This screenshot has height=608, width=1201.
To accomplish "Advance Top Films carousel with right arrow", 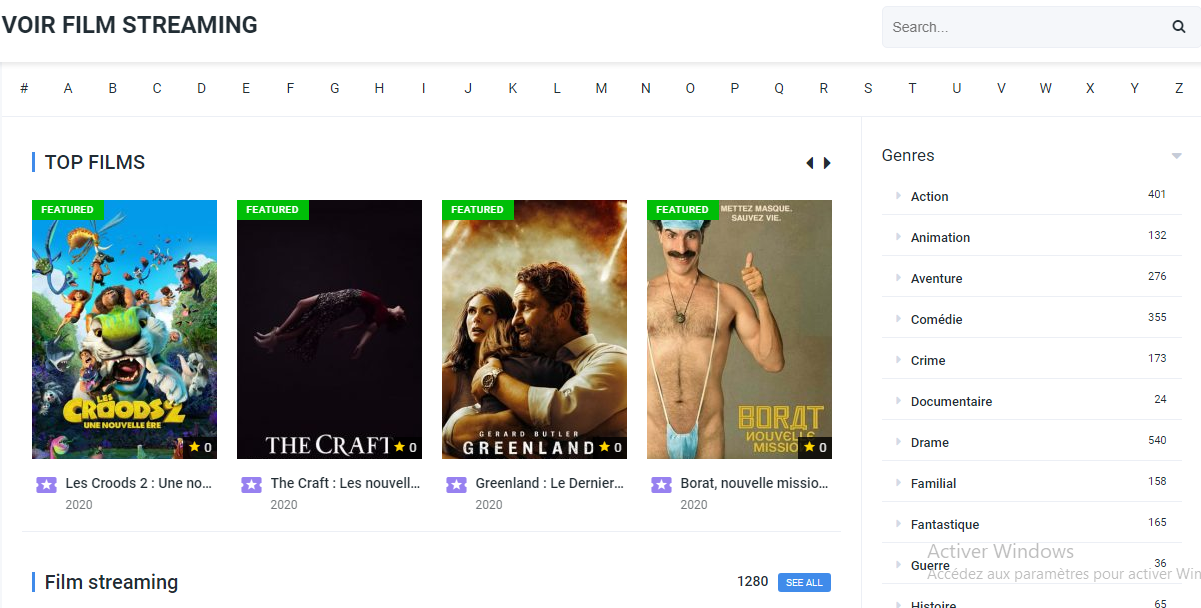I will [827, 163].
